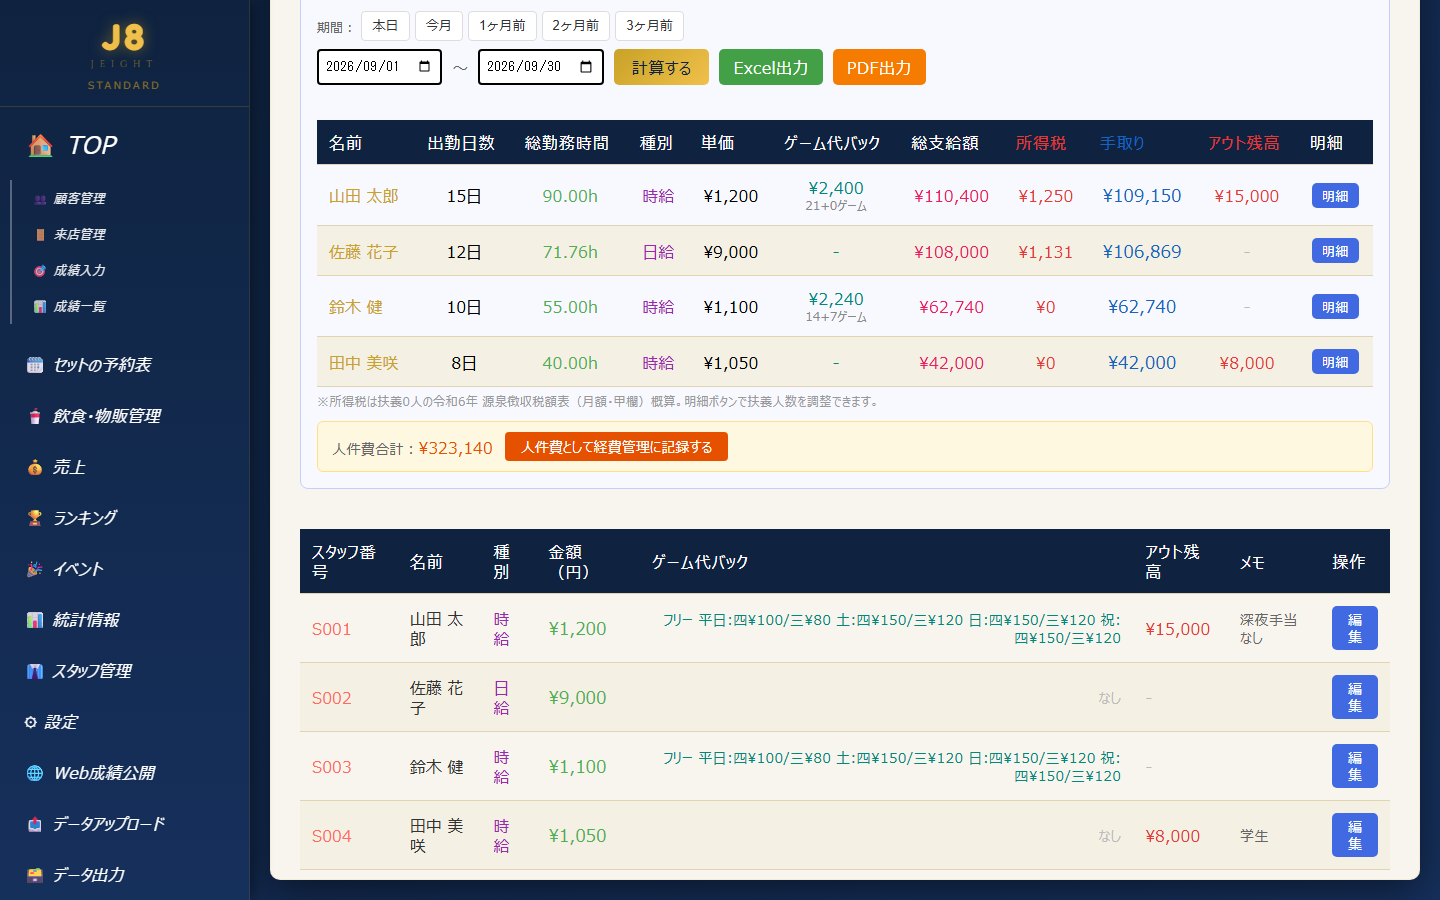Click the 来店管理 door icon
This screenshot has height=900, width=1440.
40,235
